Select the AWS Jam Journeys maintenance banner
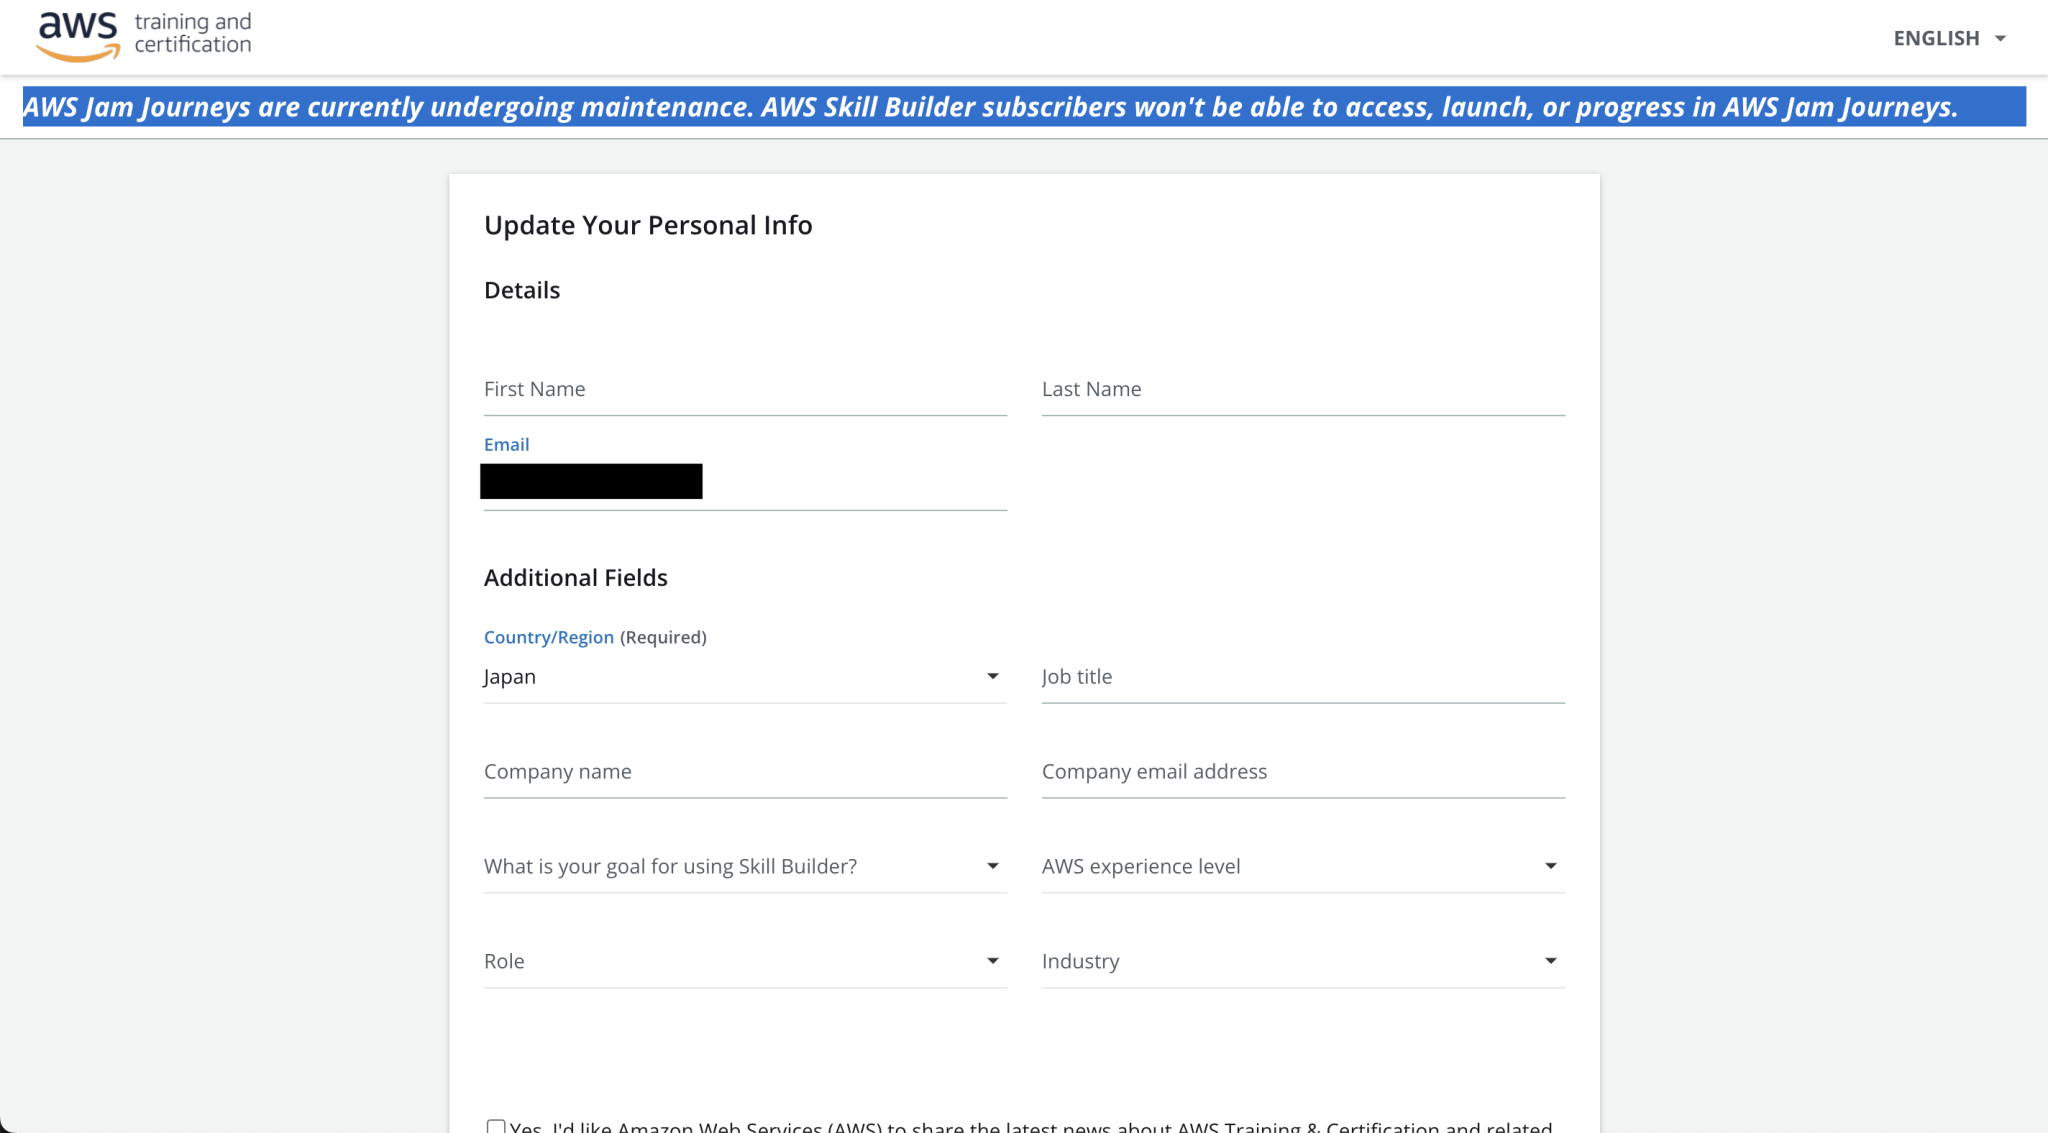The height and width of the screenshot is (1133, 2048). tap(1024, 107)
